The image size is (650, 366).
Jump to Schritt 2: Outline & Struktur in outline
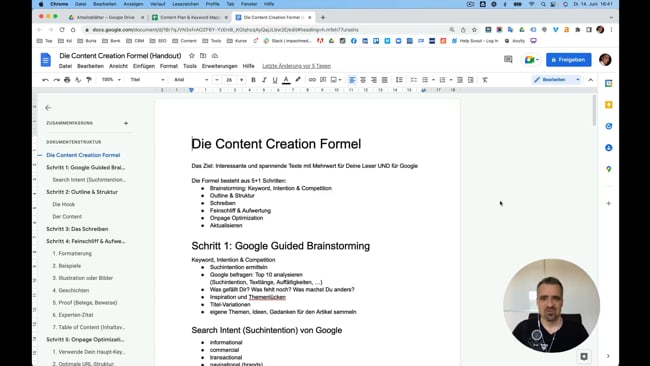(82, 192)
